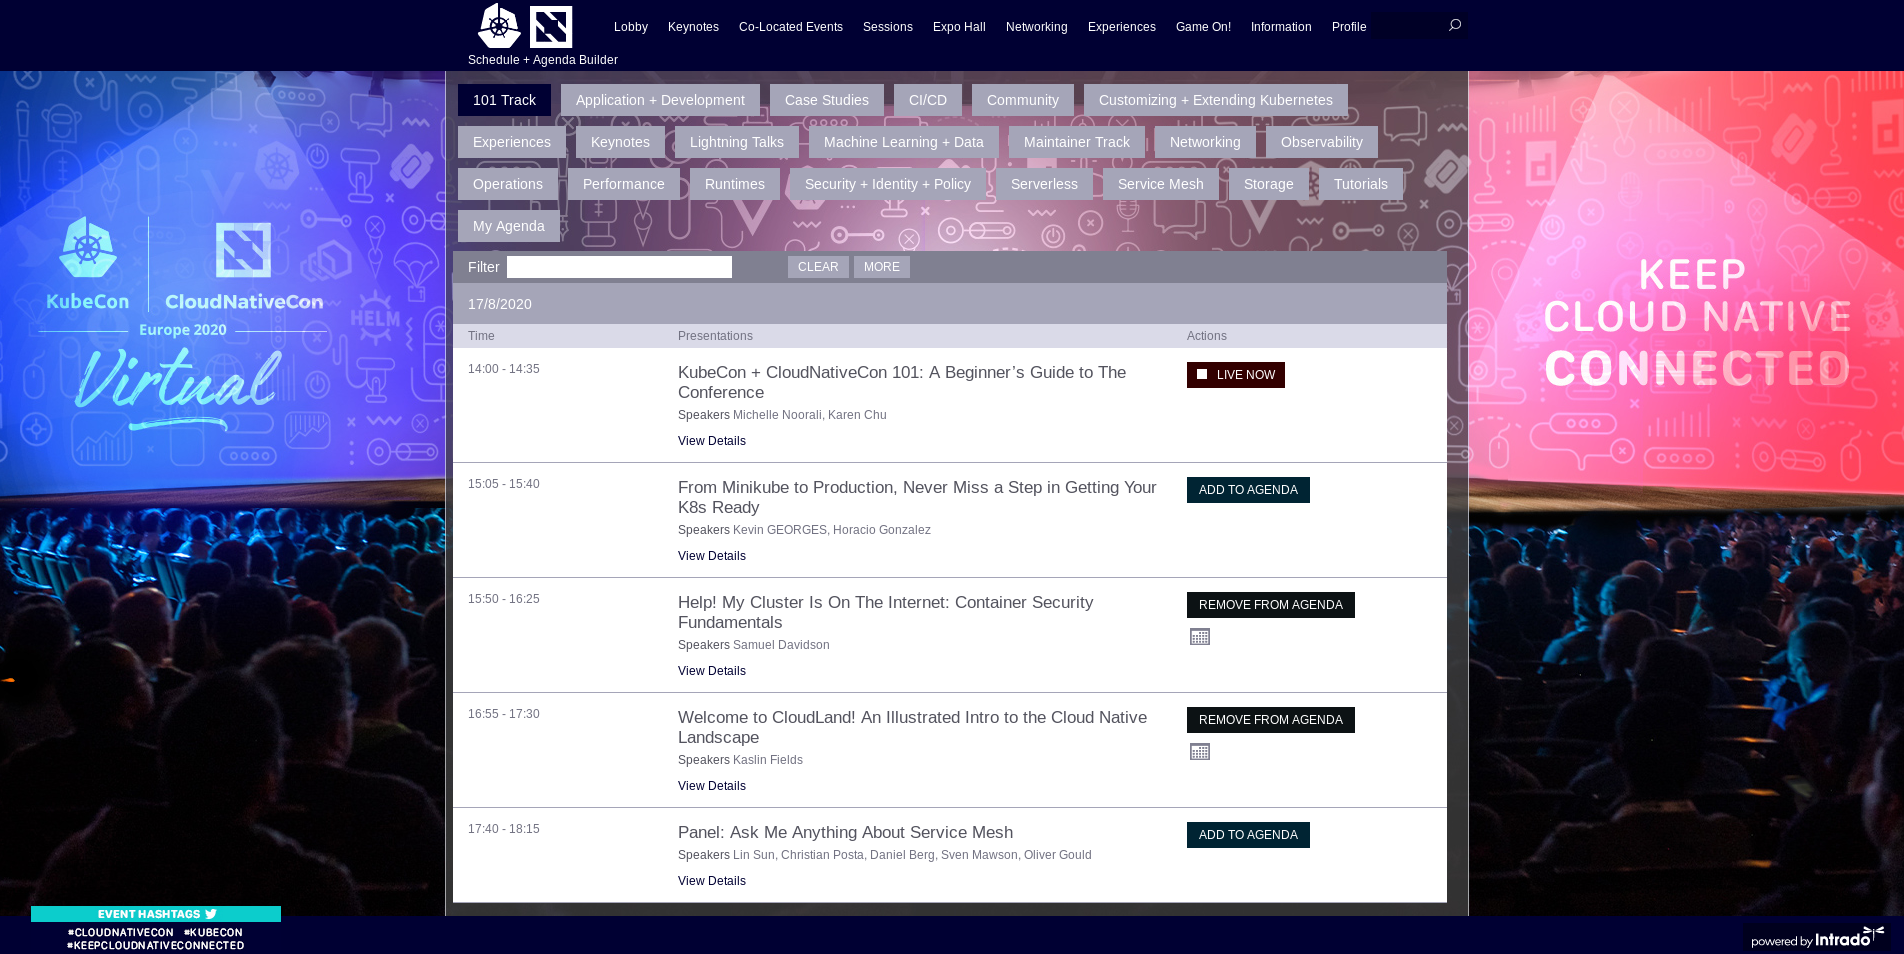The image size is (1904, 954).
Task: Go to Co-Located Events
Action: point(791,27)
